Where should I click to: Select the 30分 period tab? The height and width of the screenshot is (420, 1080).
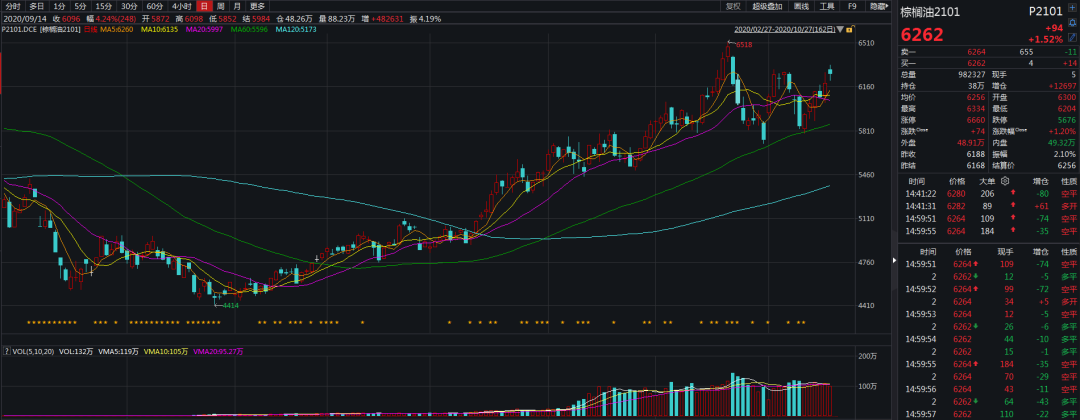[x=129, y=6]
